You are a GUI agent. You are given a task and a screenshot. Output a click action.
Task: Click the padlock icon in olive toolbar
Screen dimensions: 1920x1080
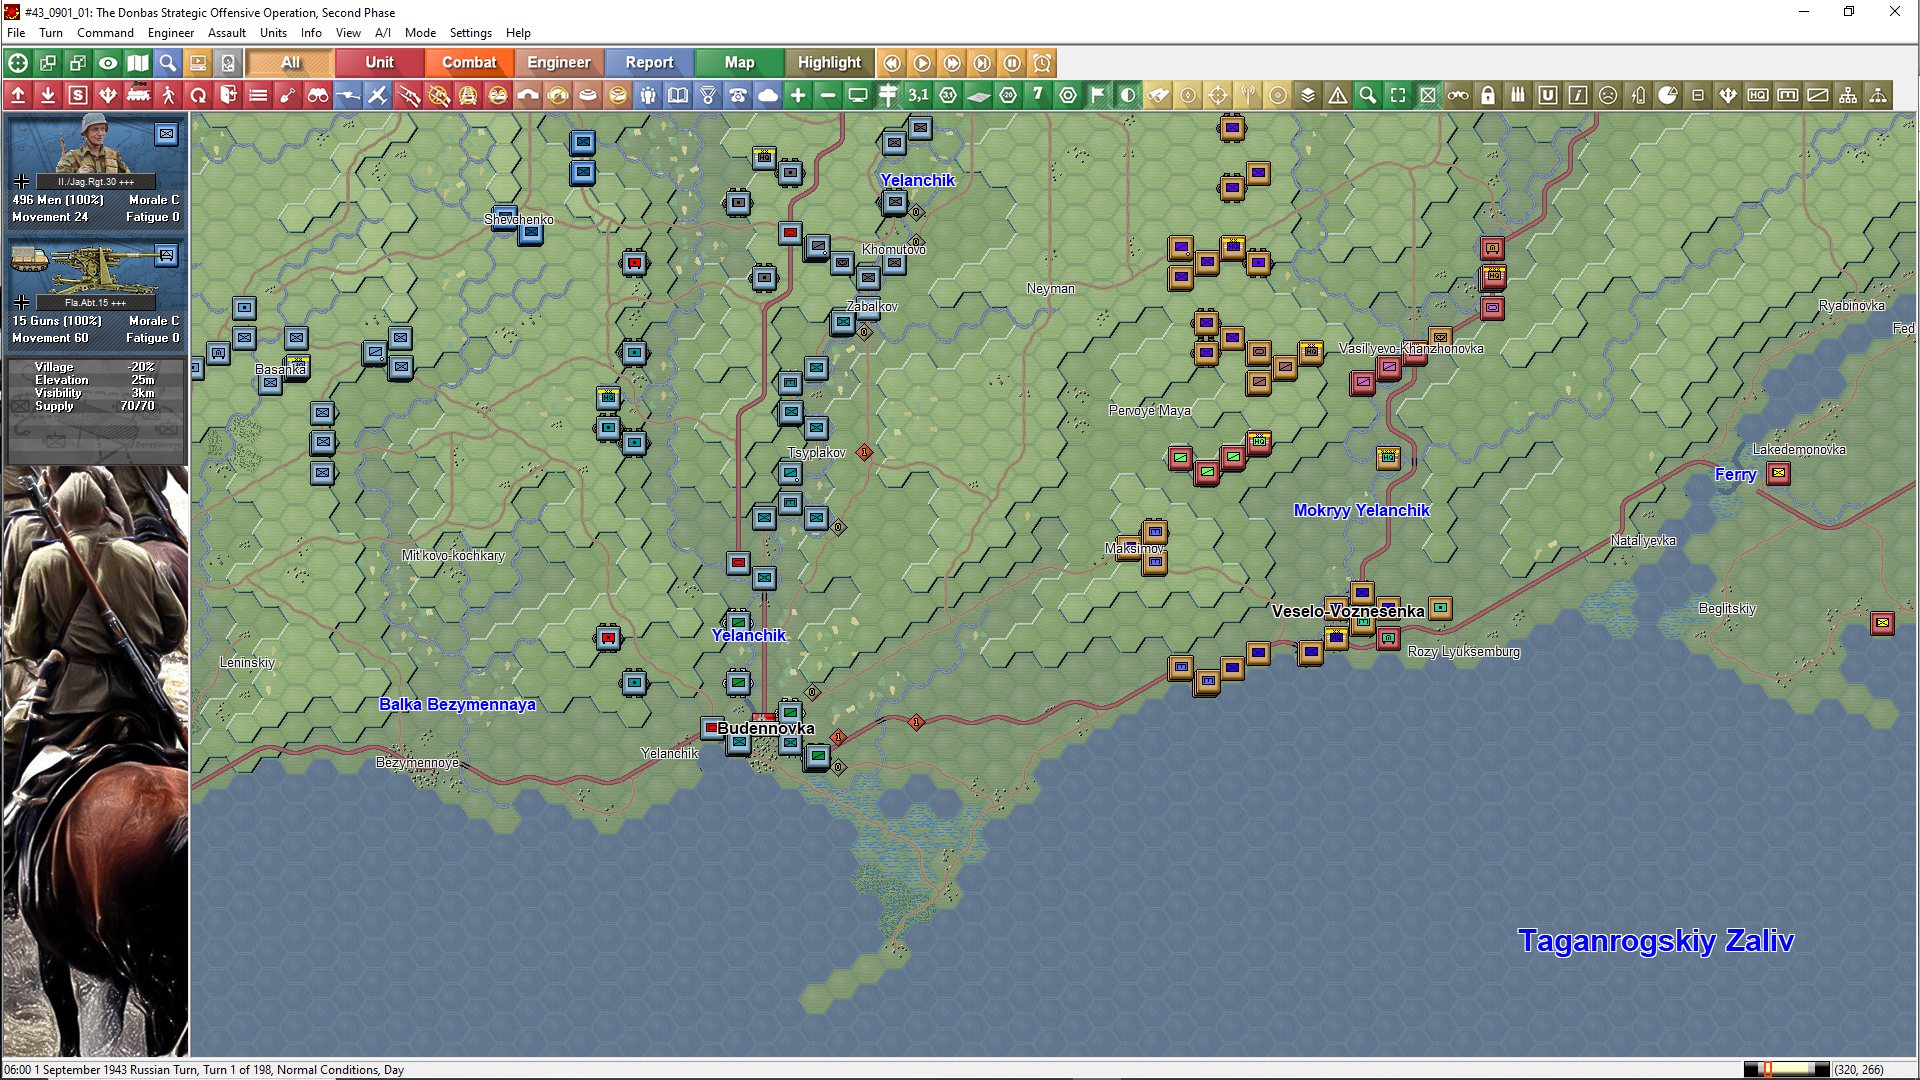click(x=1488, y=96)
